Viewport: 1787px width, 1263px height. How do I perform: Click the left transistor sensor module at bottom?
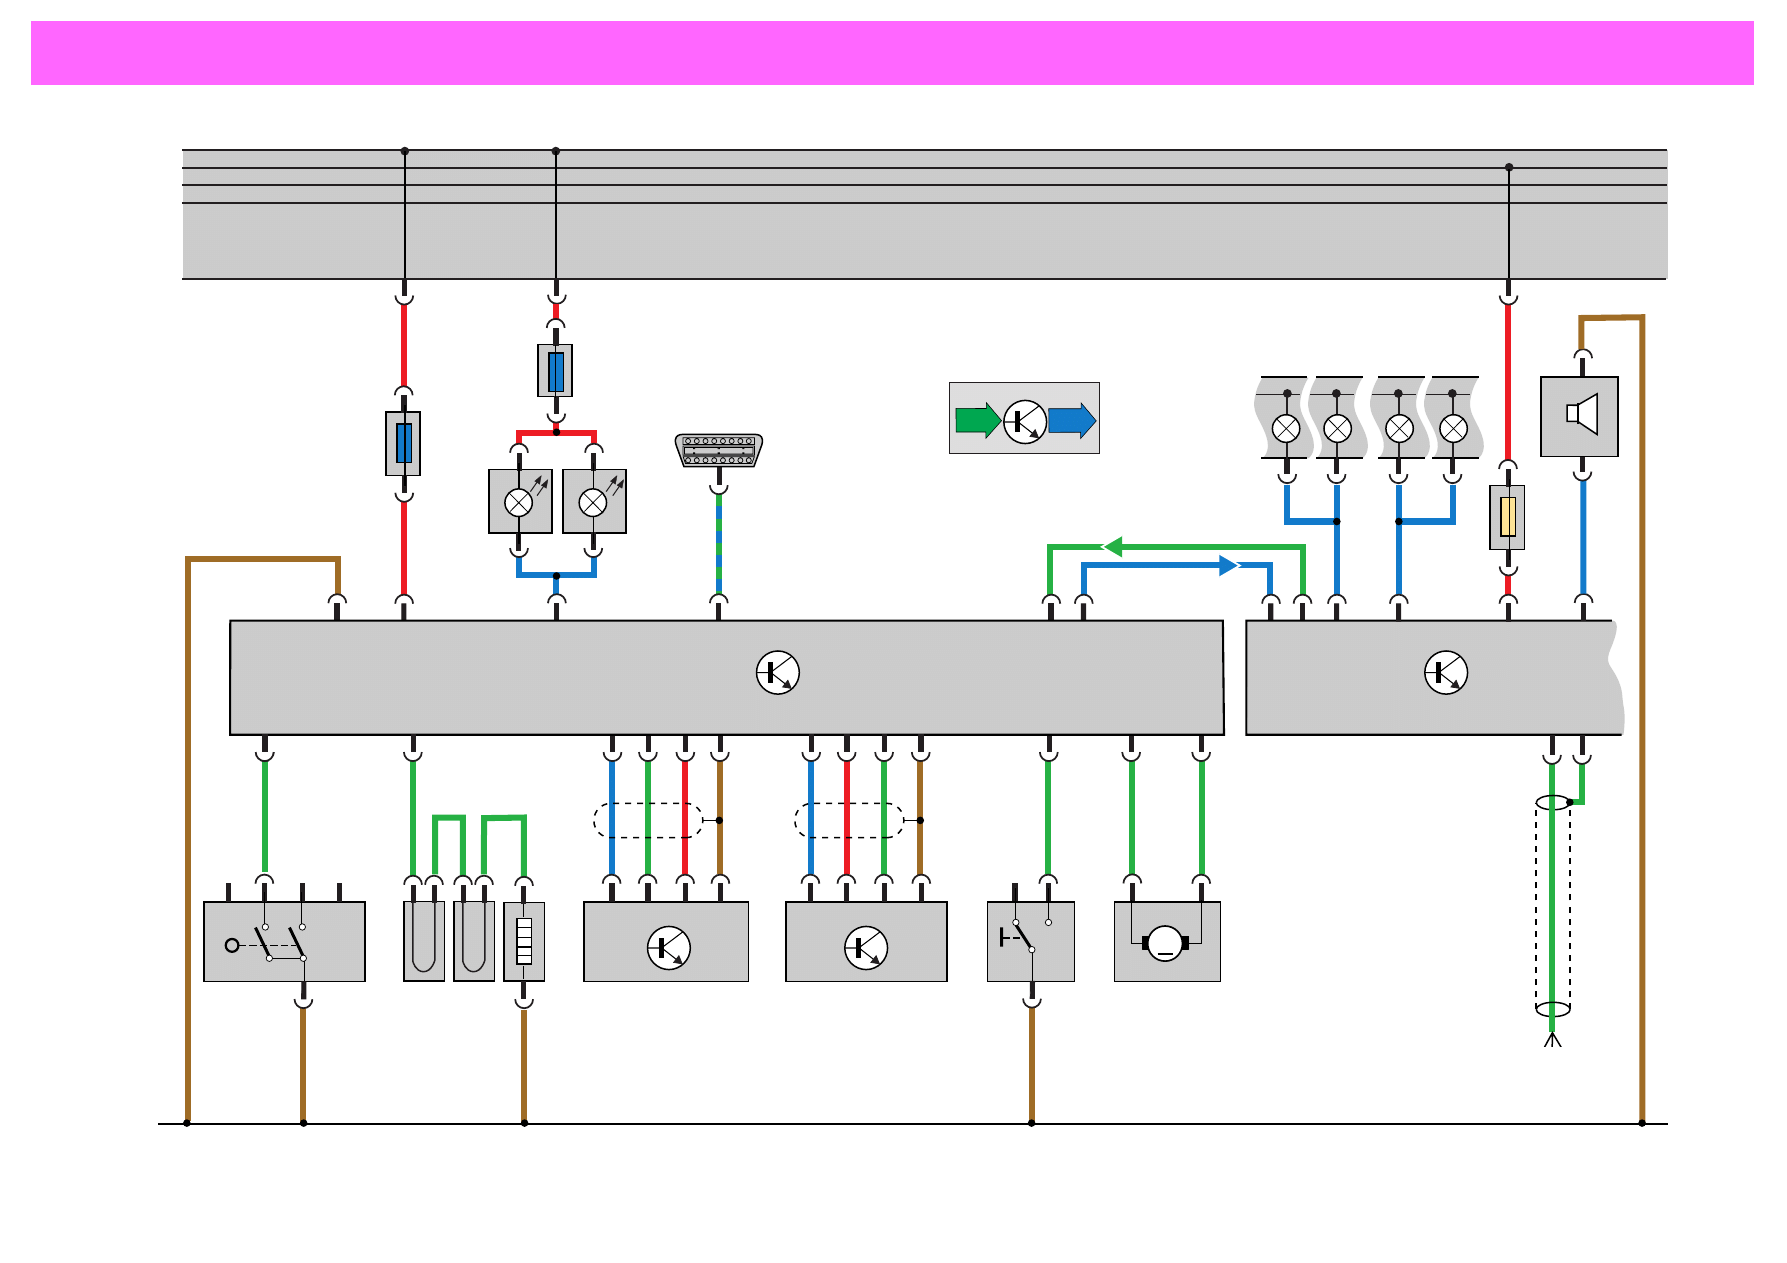(666, 941)
